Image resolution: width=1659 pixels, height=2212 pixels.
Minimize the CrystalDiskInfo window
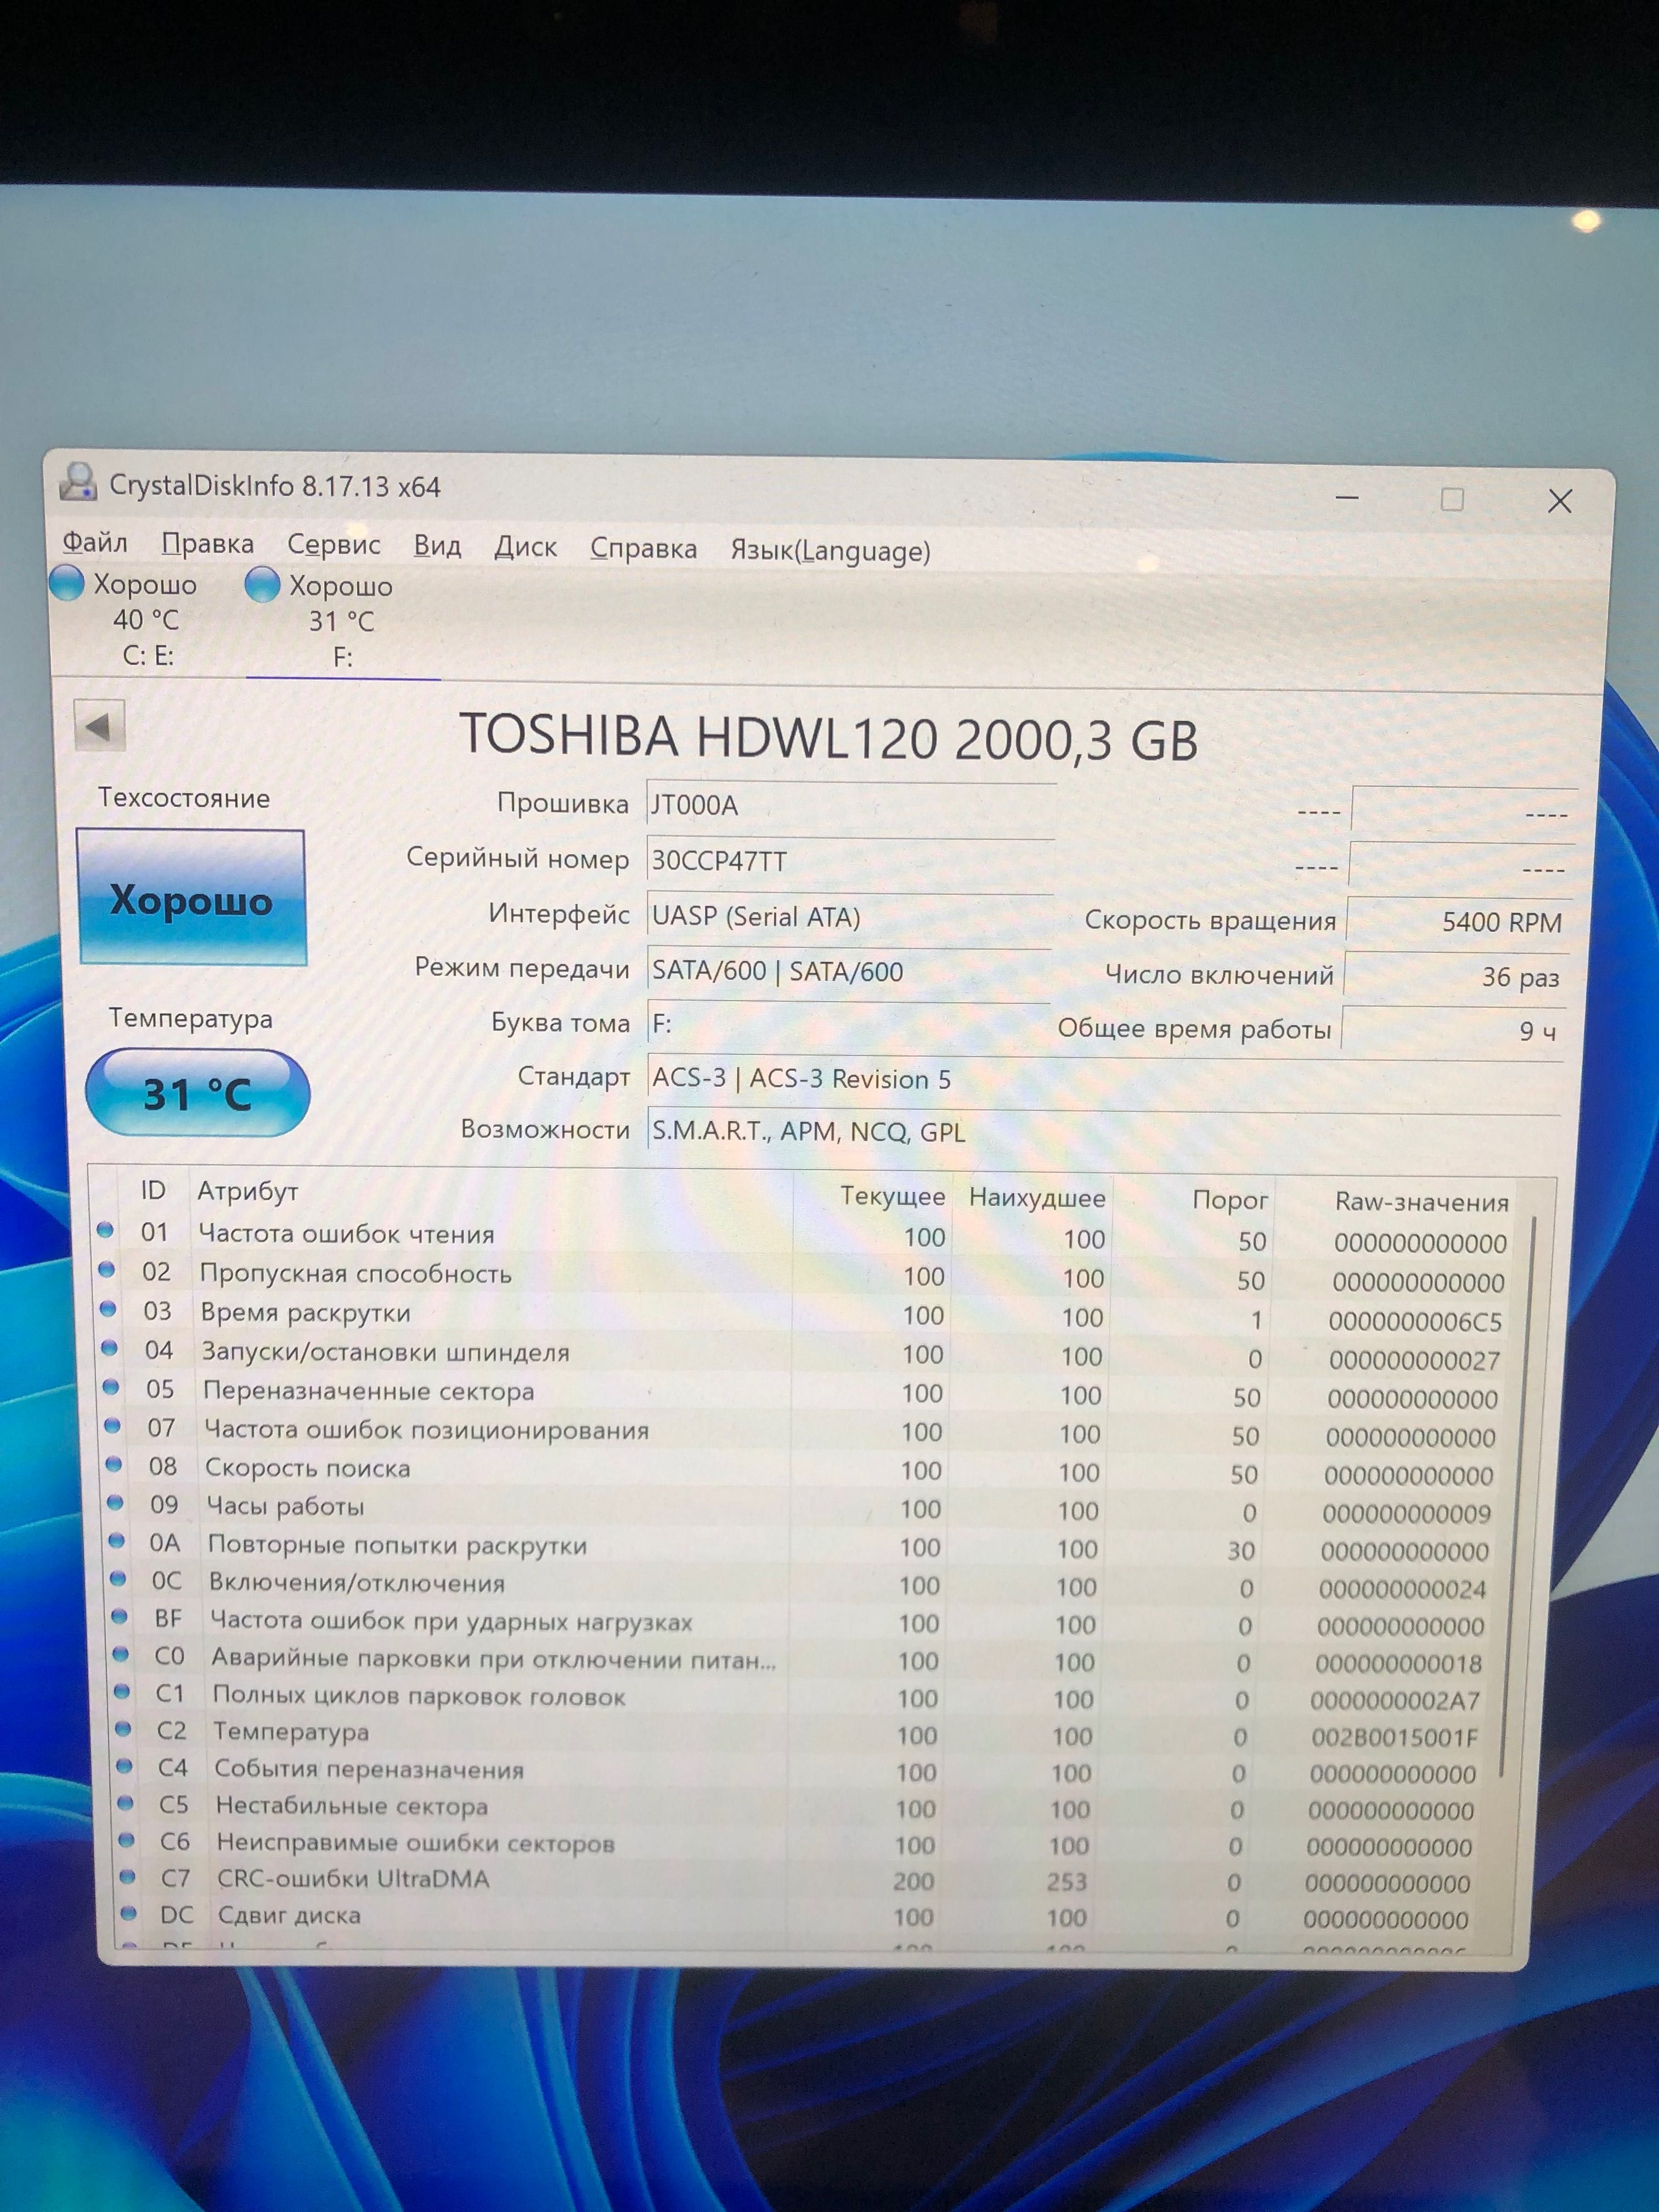point(1347,497)
